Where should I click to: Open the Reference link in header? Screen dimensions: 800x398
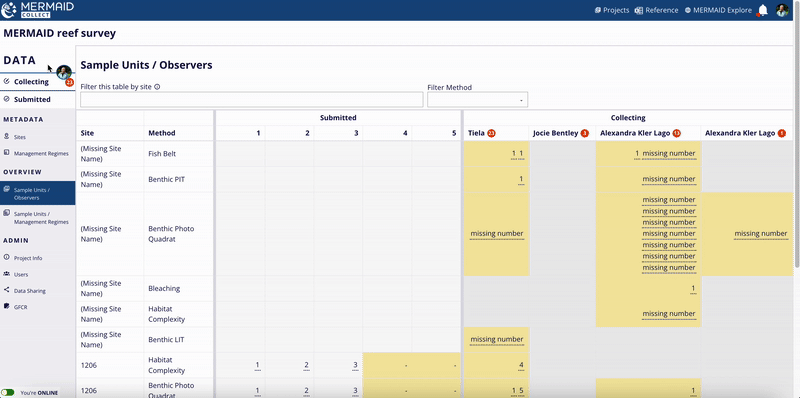[656, 10]
